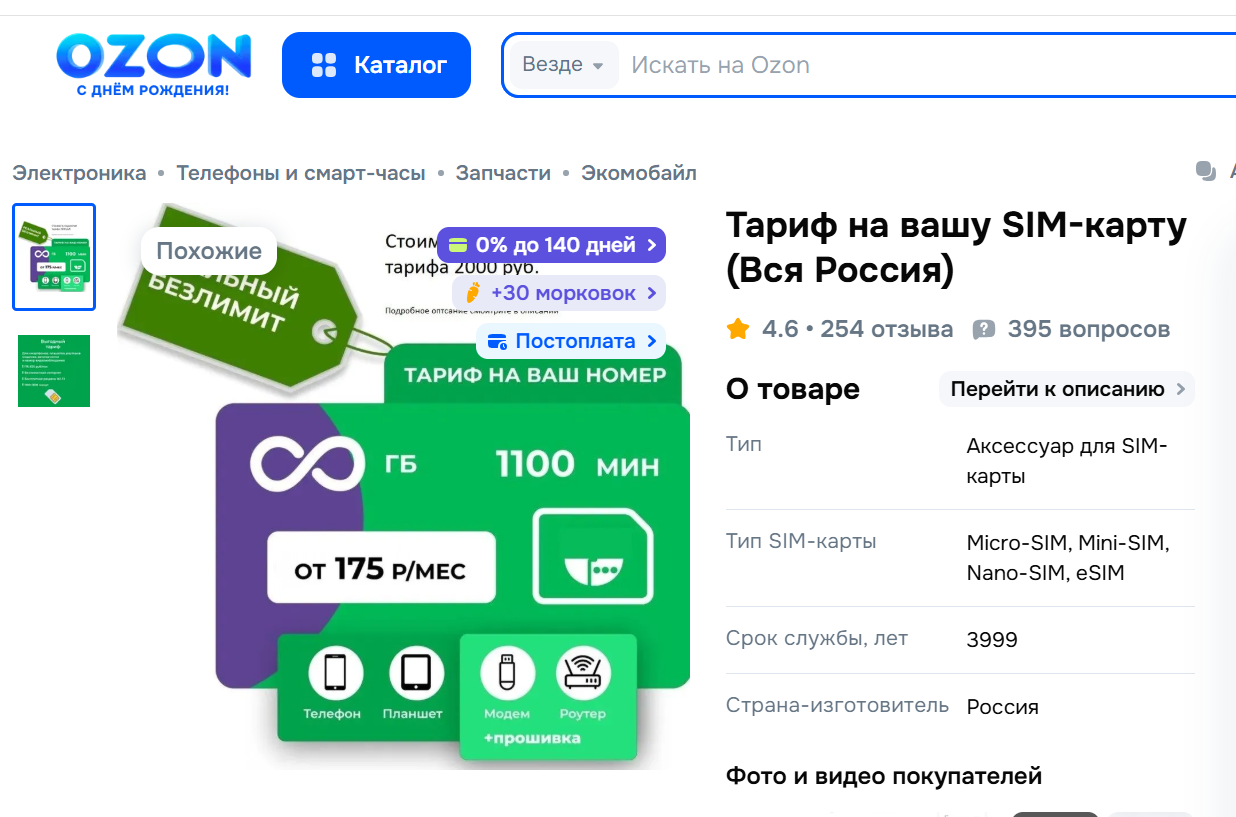Click the 3999 service life value
Screen dimensions: 1236x817
[992, 639]
